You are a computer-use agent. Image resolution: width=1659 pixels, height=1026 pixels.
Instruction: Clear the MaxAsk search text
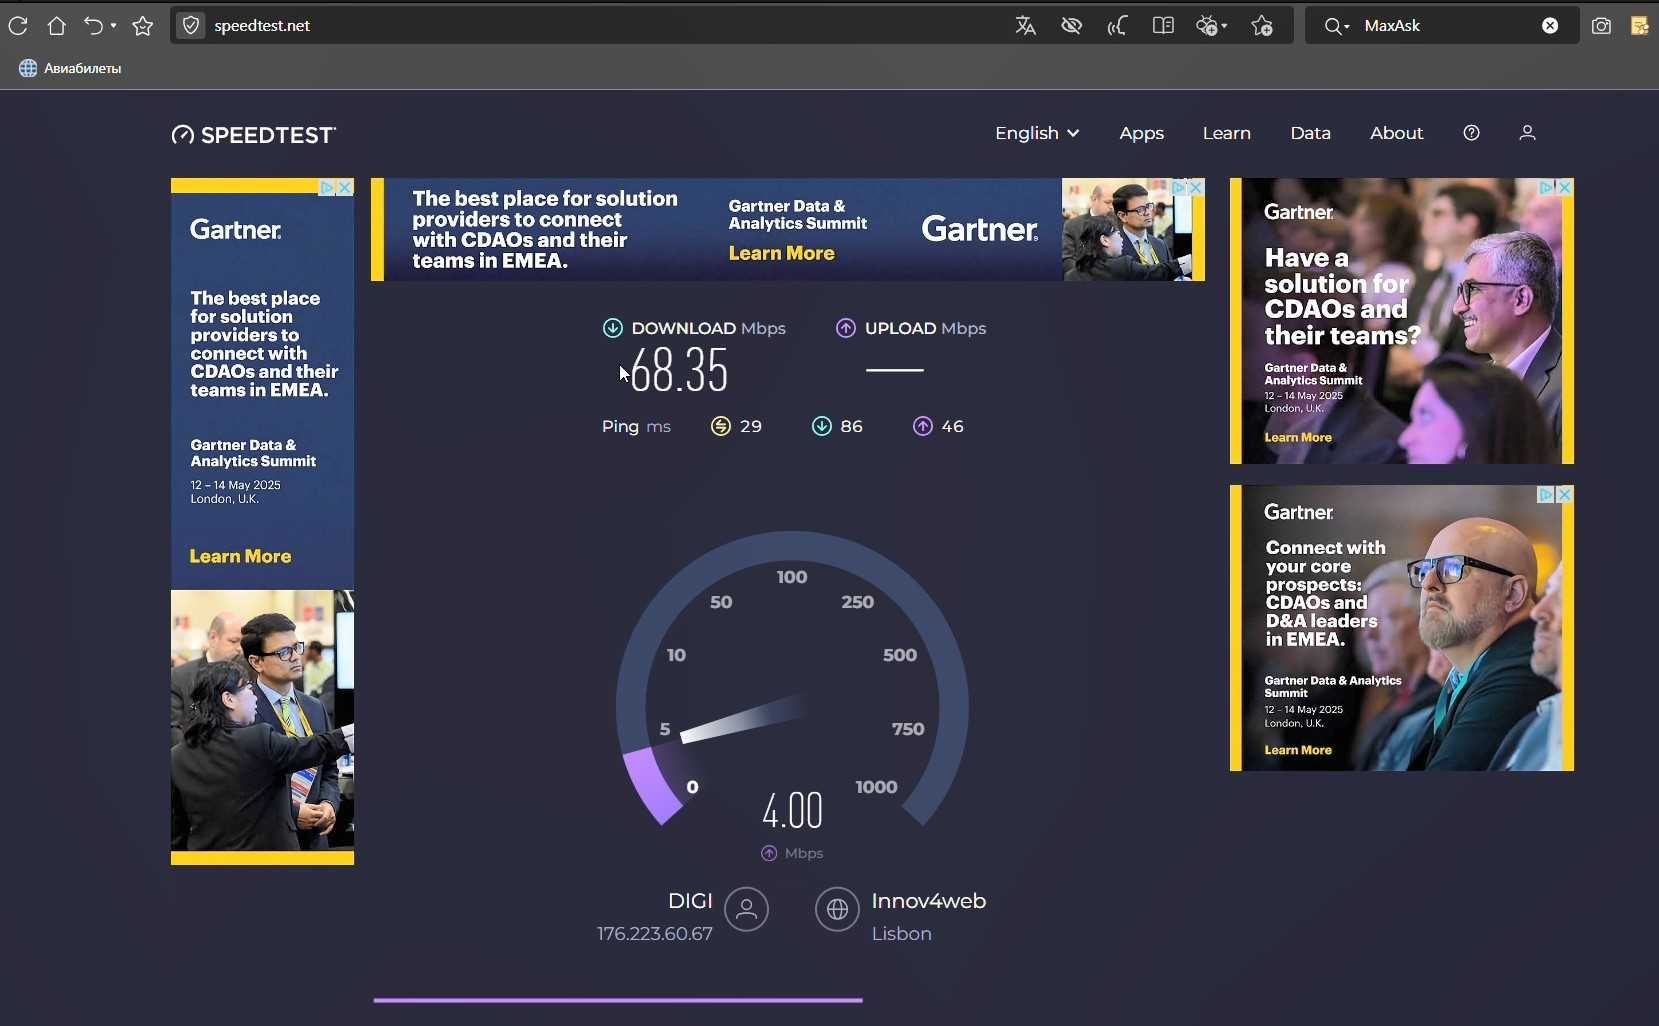1550,26
